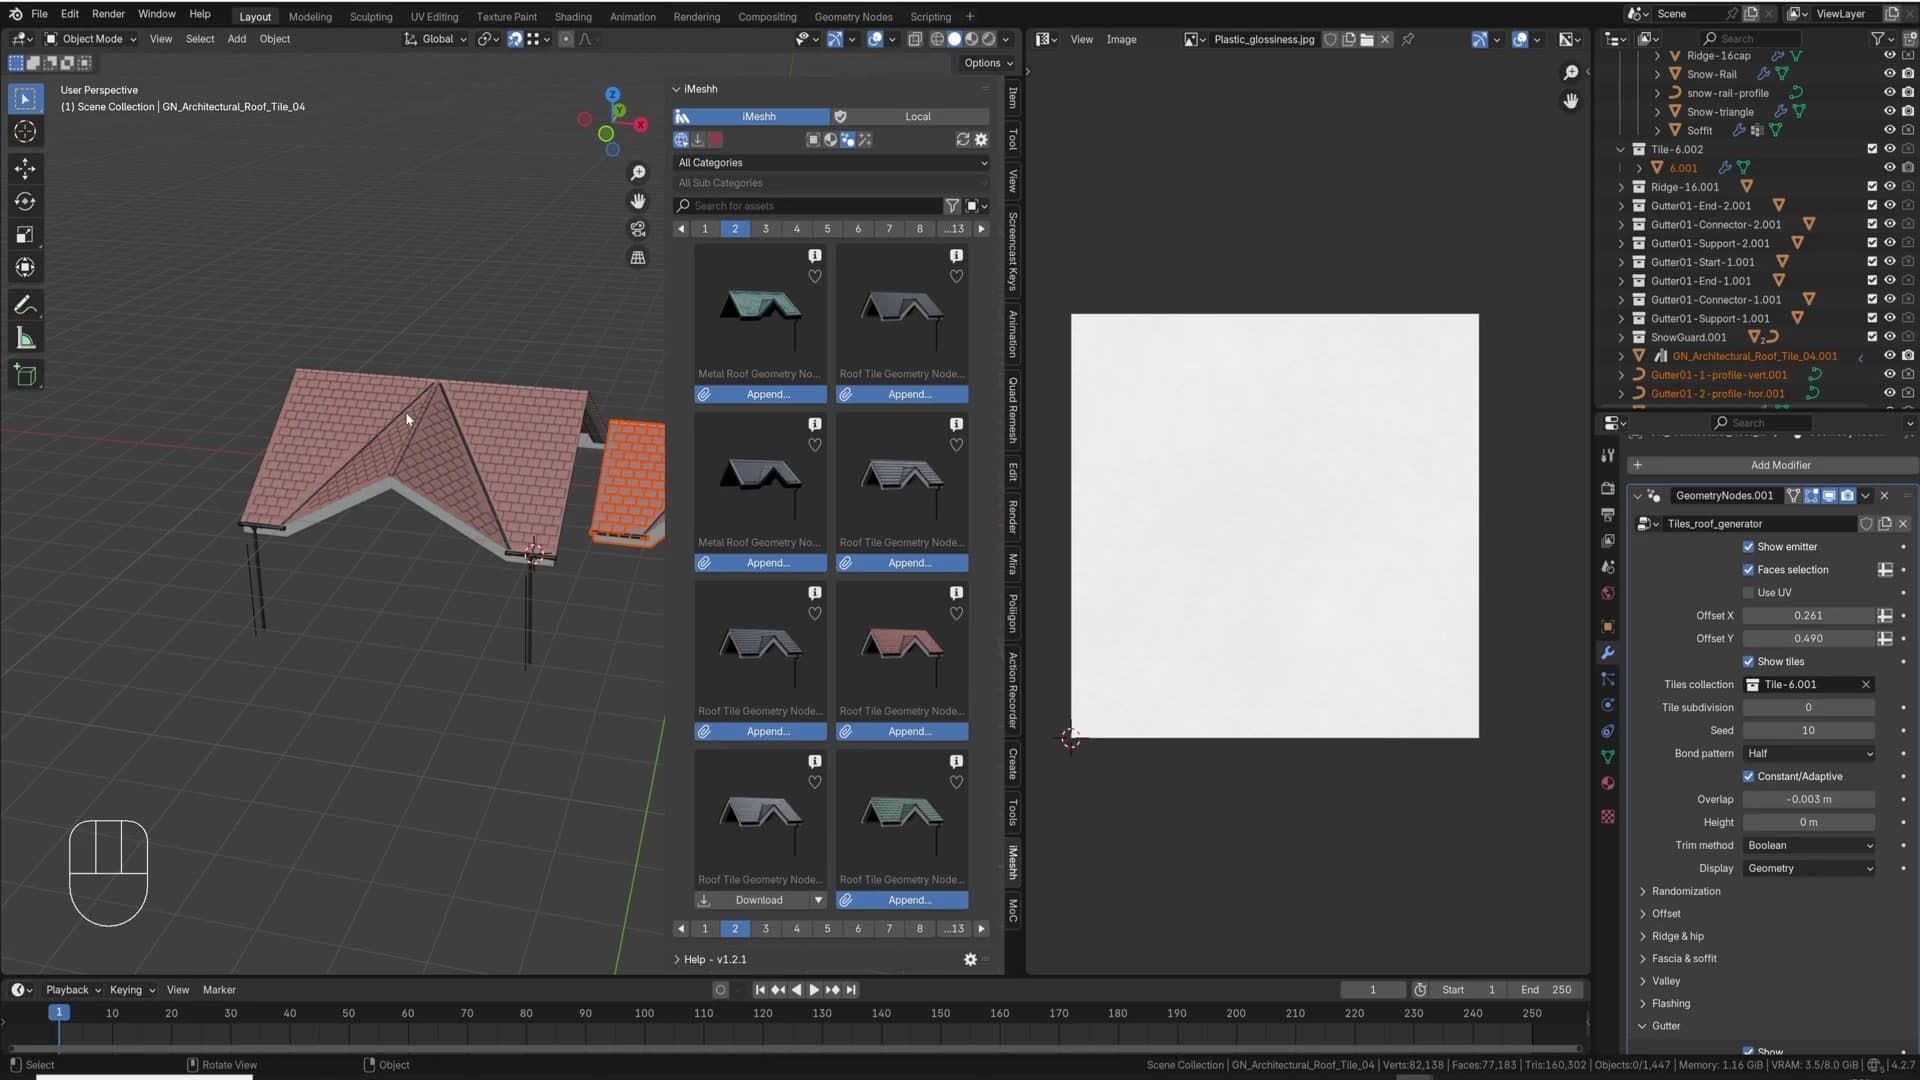Click the image editor pan hand icon
This screenshot has height=1080, width=1920.
(1571, 101)
